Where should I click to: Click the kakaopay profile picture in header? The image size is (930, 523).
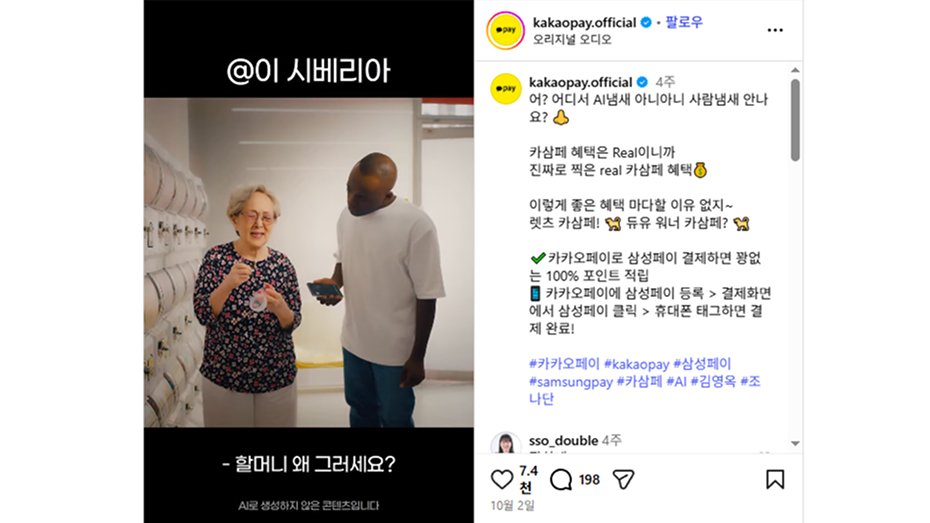tap(505, 30)
